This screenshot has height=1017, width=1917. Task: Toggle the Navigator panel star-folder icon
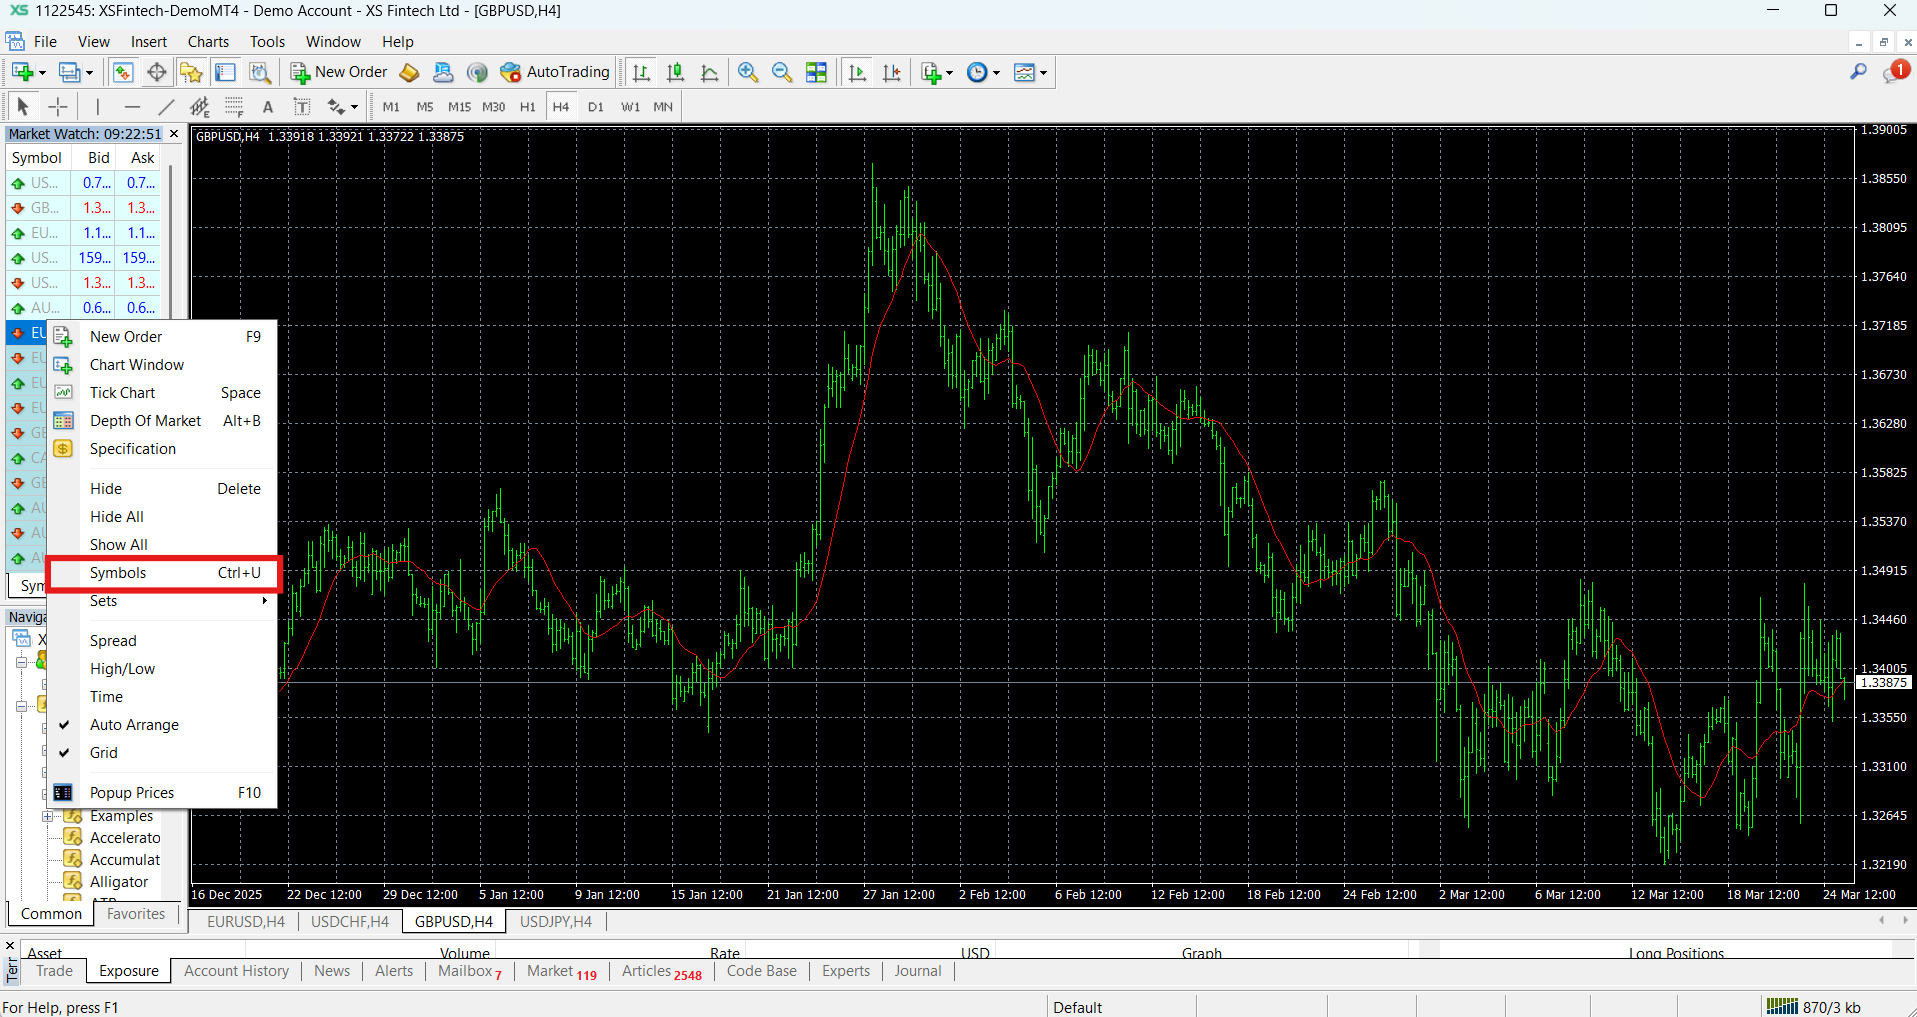pos(191,72)
